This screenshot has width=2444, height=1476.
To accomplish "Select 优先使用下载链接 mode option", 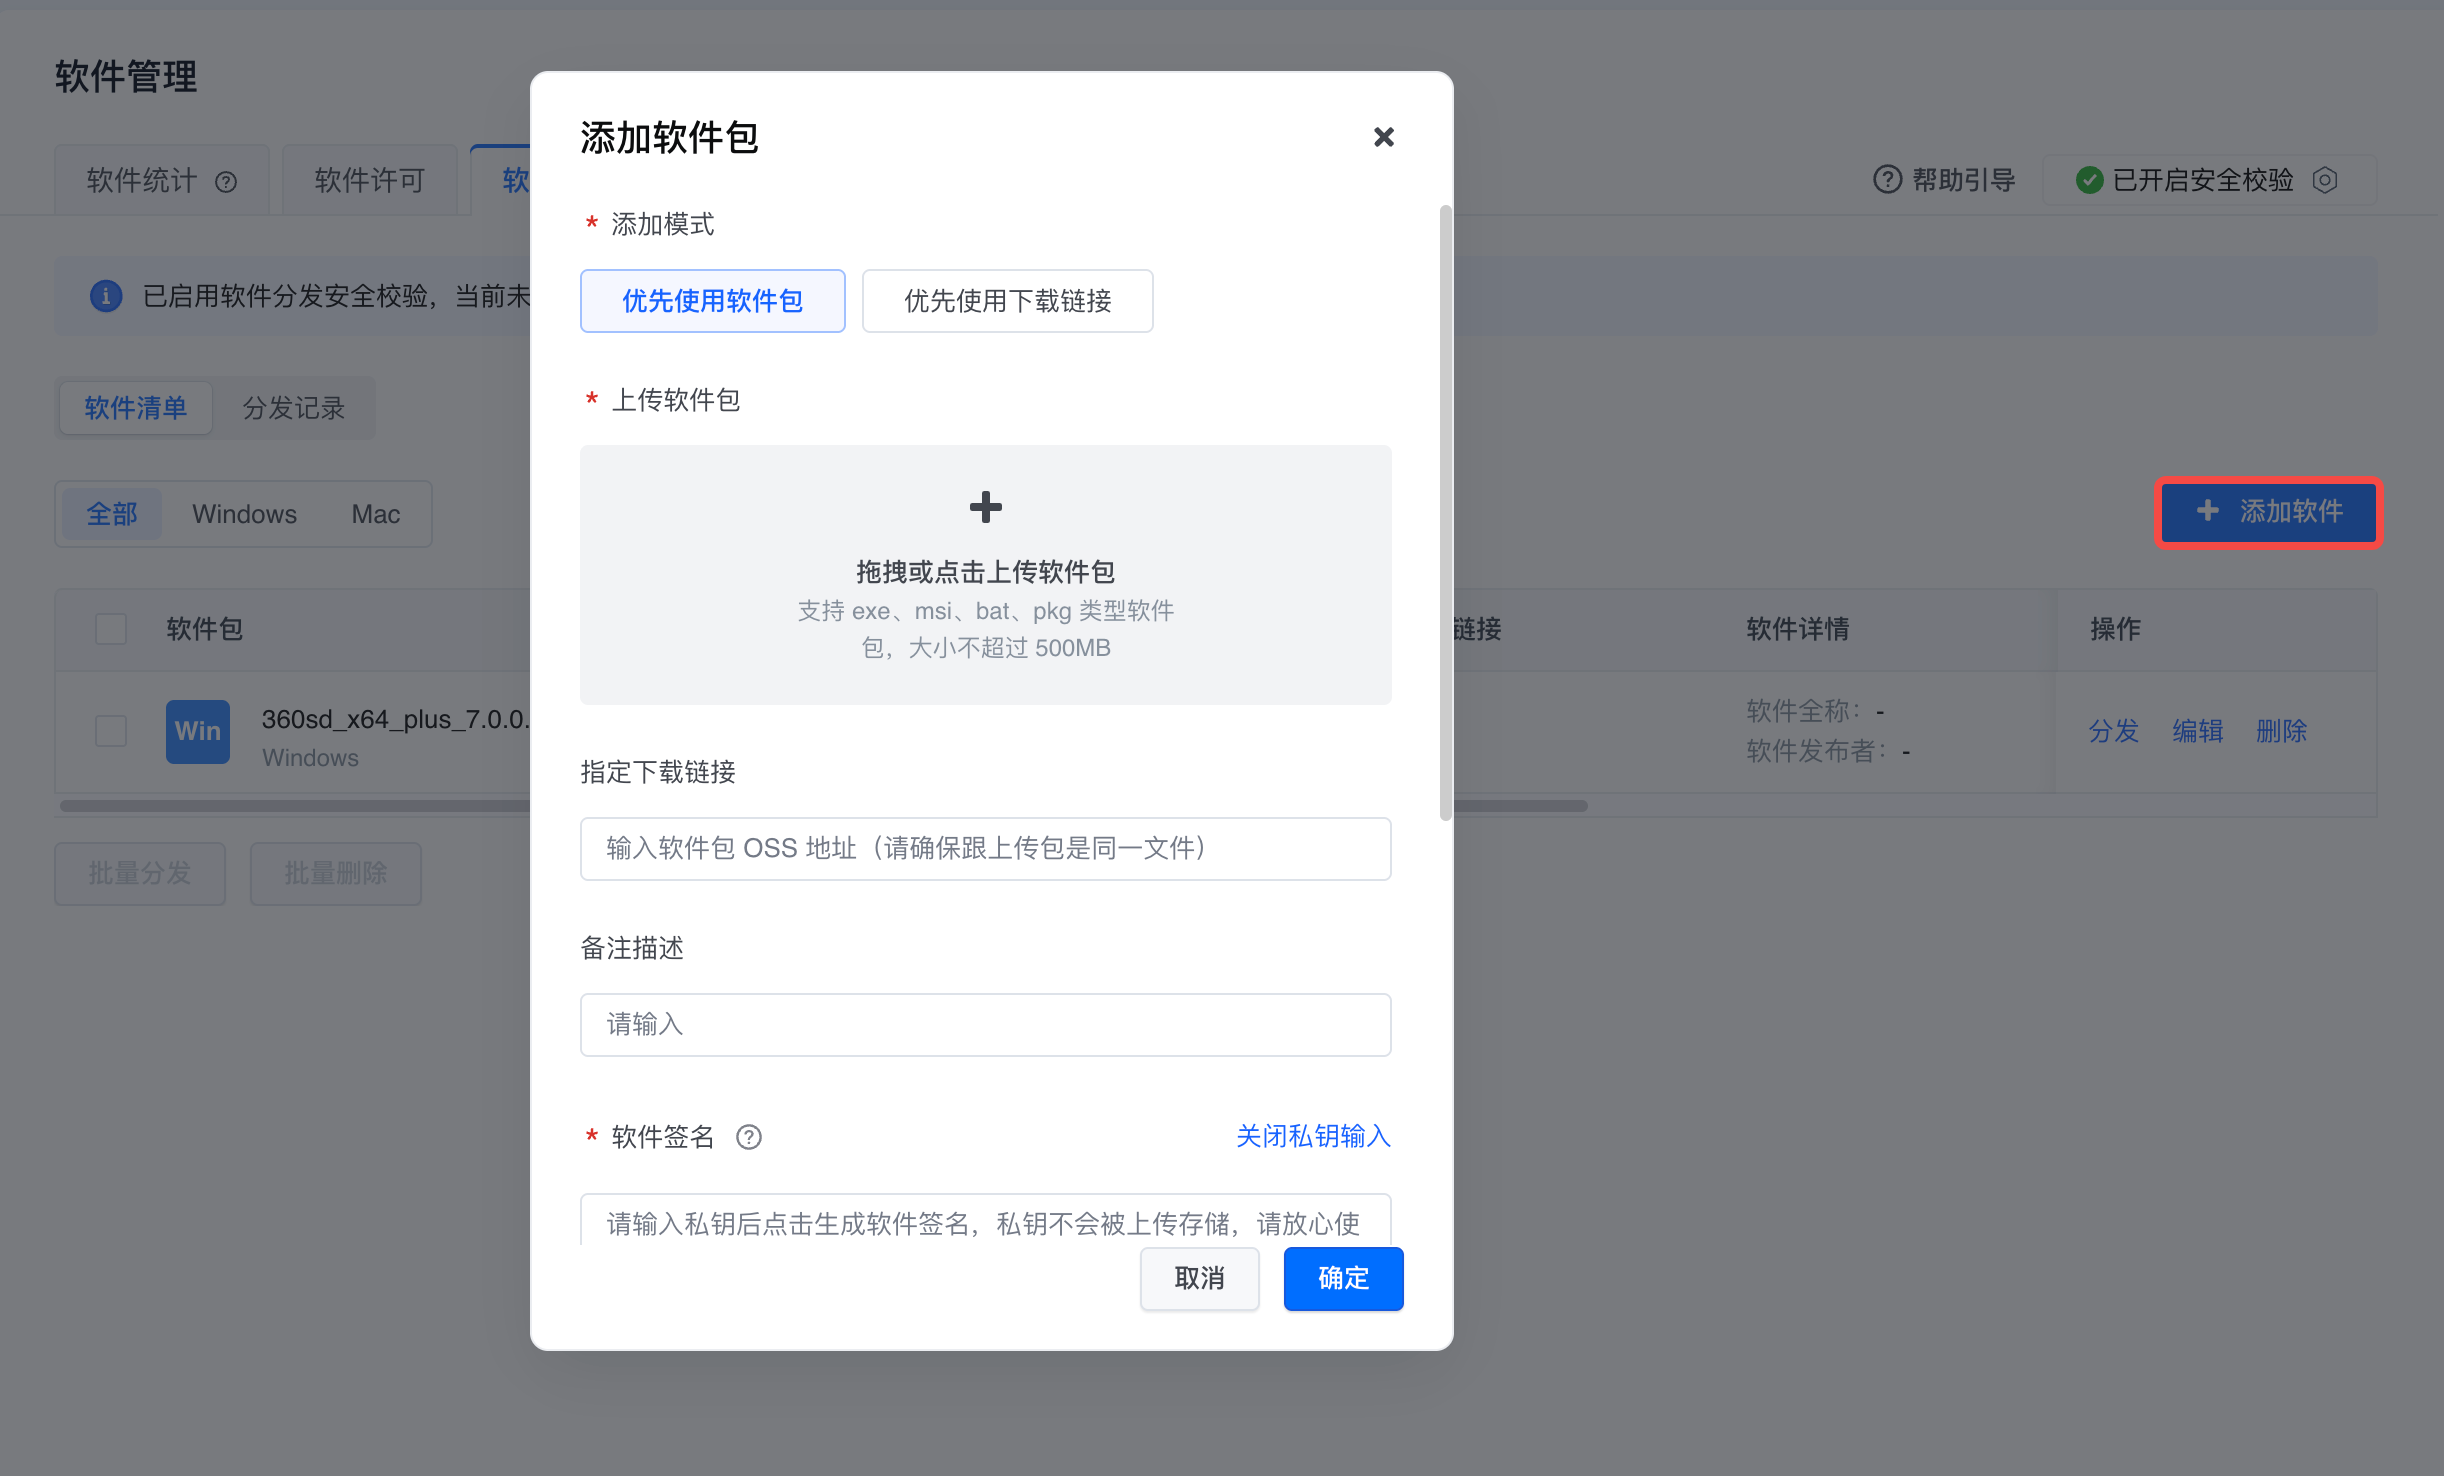I will point(1007,301).
